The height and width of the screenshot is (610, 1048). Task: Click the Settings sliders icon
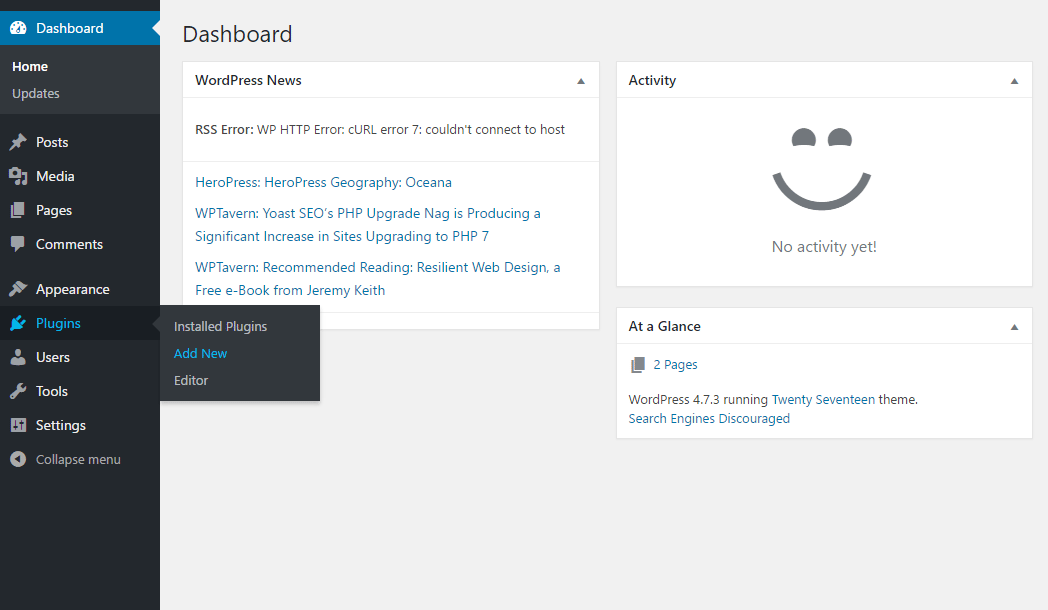[x=18, y=425]
